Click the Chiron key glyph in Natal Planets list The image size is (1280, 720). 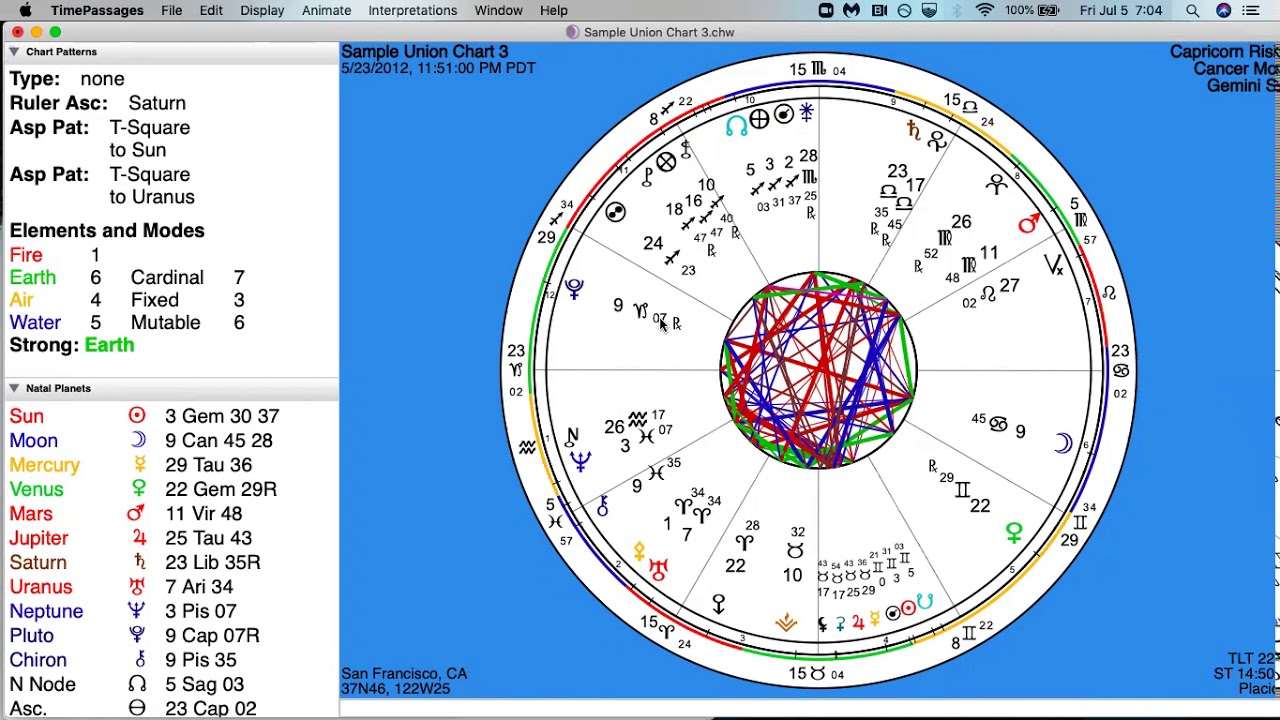(x=139, y=659)
